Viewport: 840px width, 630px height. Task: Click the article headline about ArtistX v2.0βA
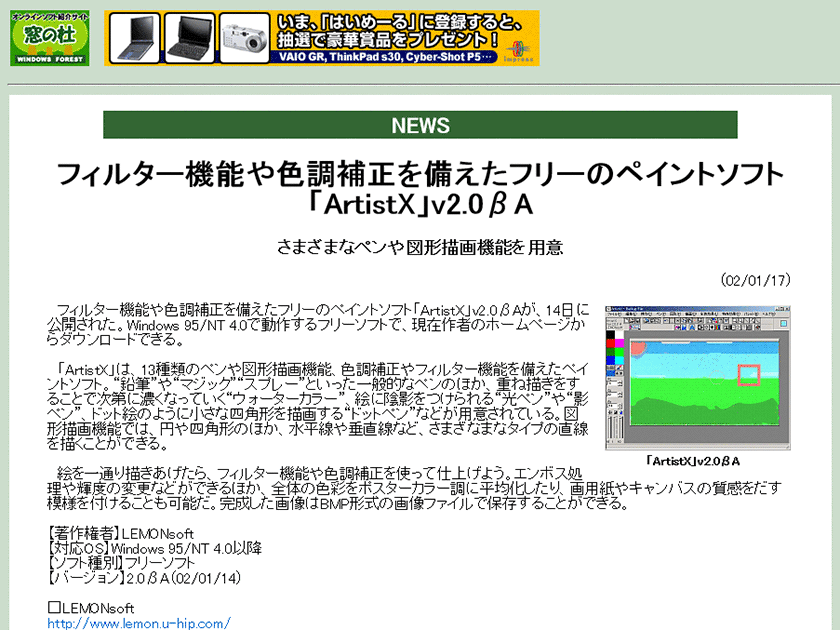point(420,189)
